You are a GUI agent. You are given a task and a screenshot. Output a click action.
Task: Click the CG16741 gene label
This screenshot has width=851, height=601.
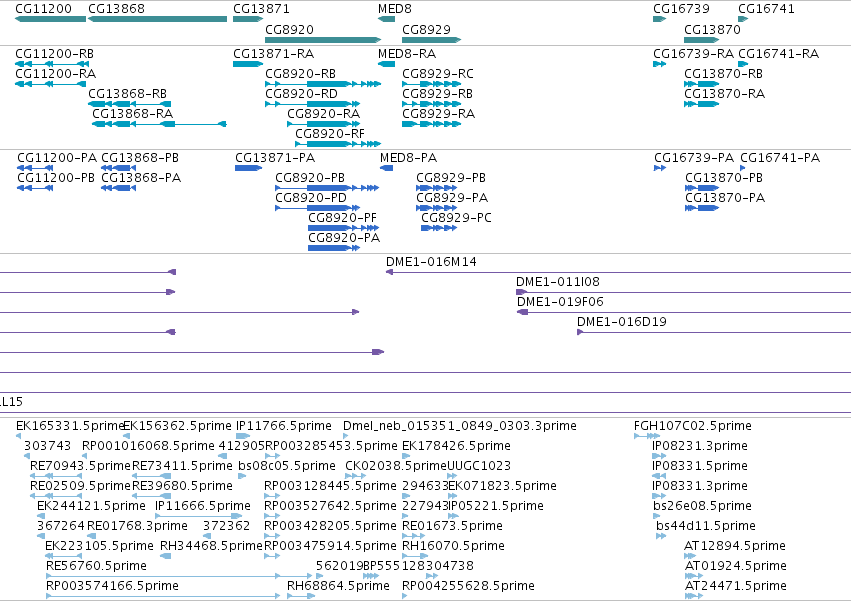[x=766, y=9]
